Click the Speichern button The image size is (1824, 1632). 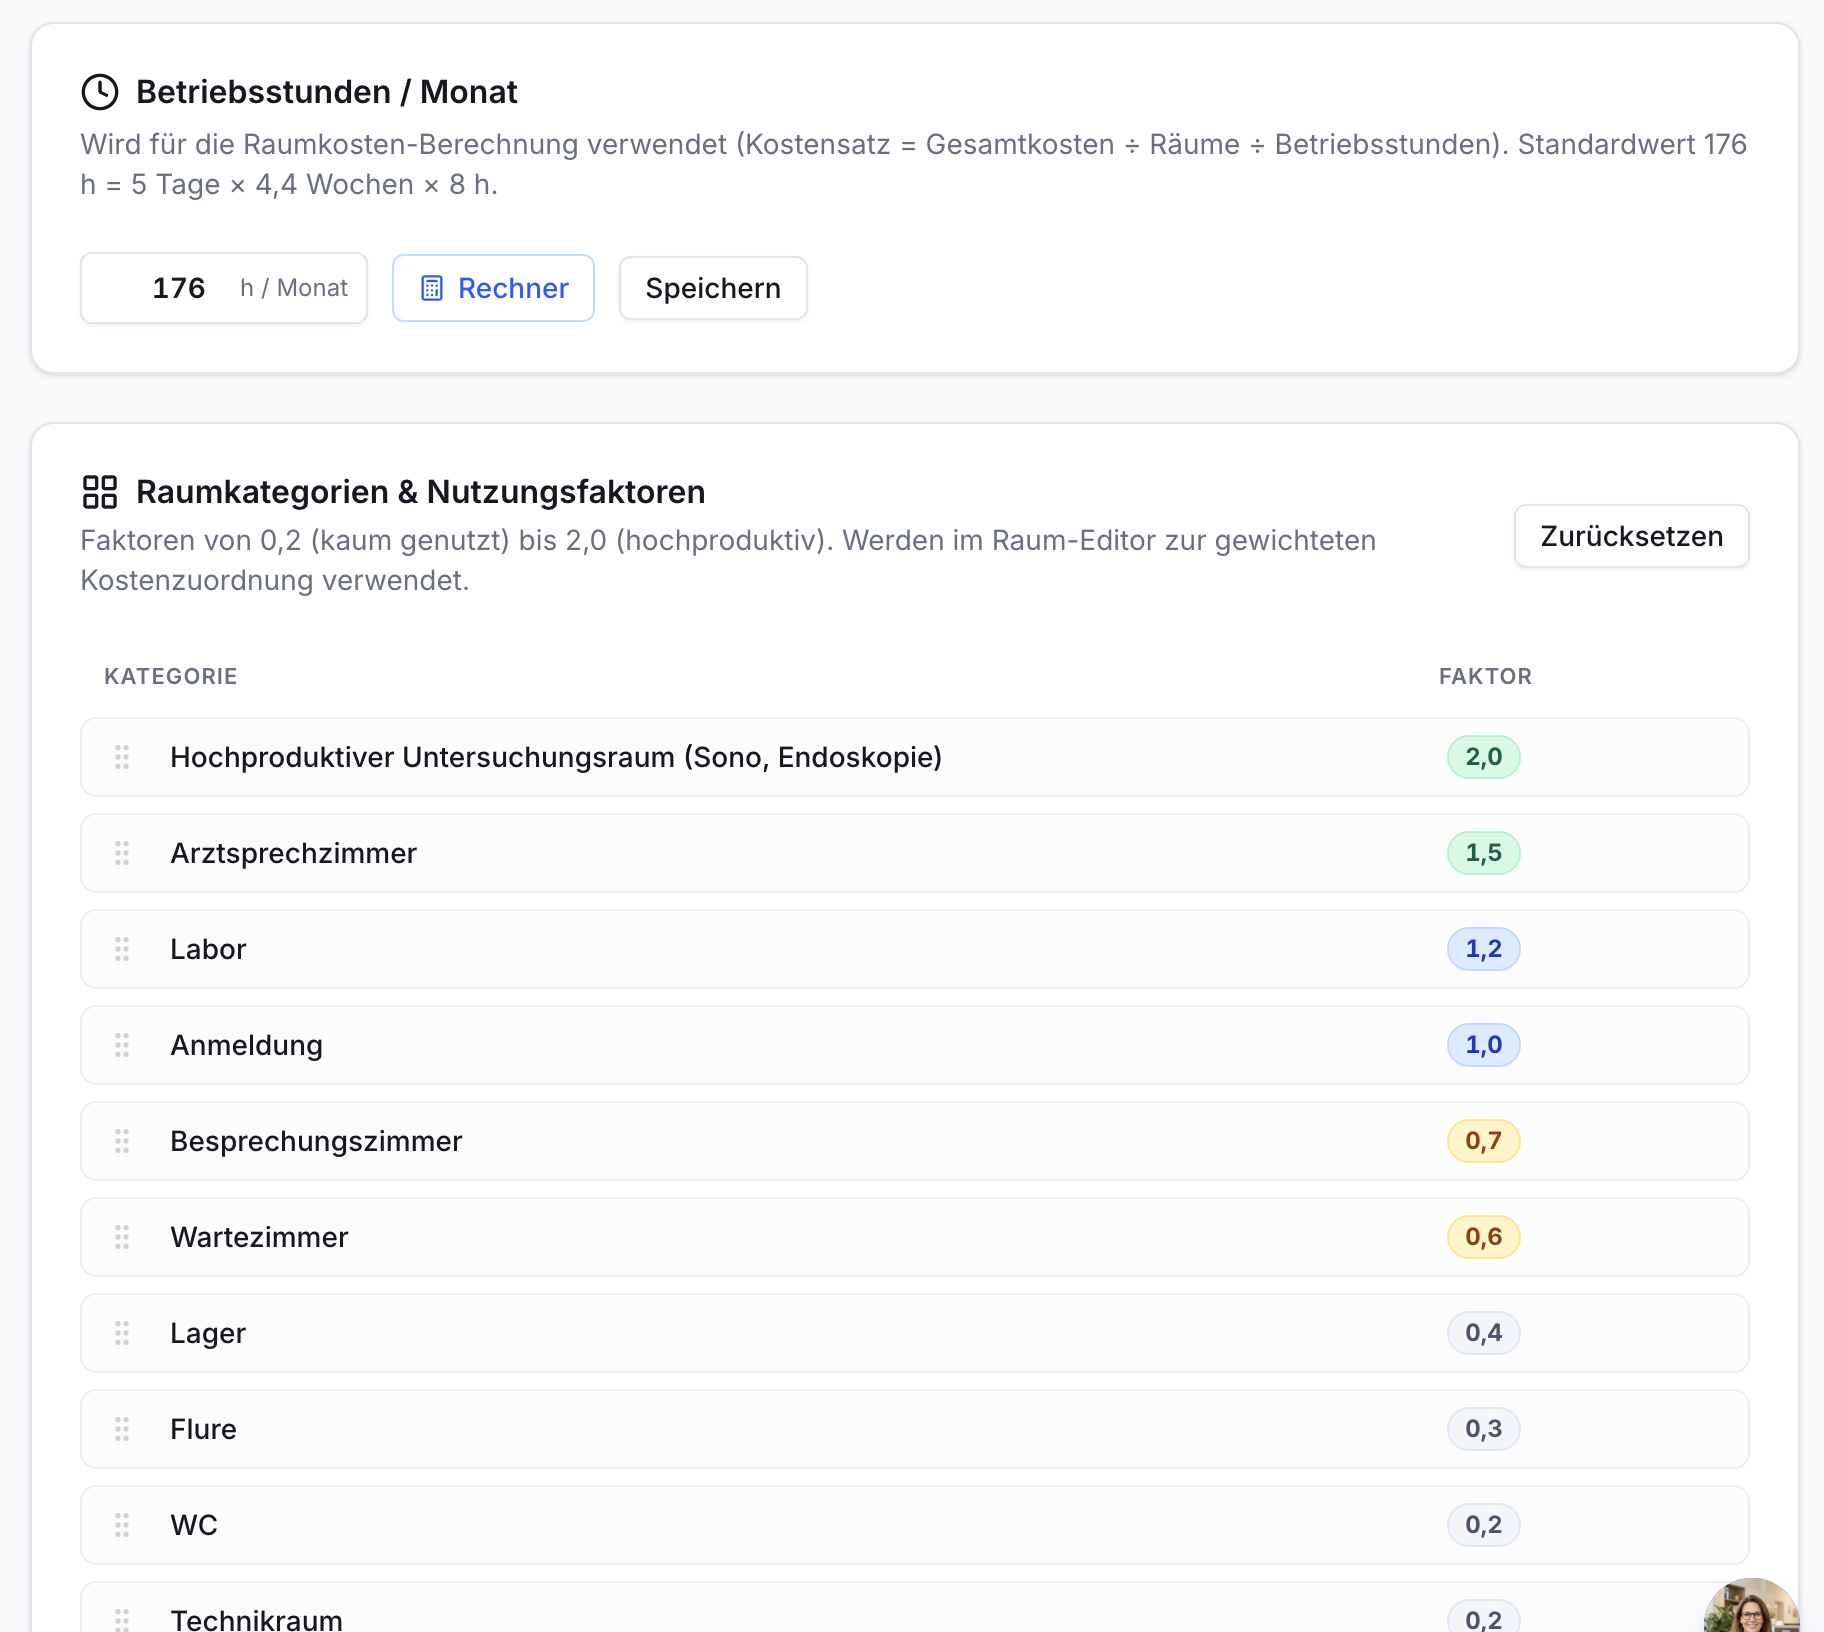click(x=713, y=288)
